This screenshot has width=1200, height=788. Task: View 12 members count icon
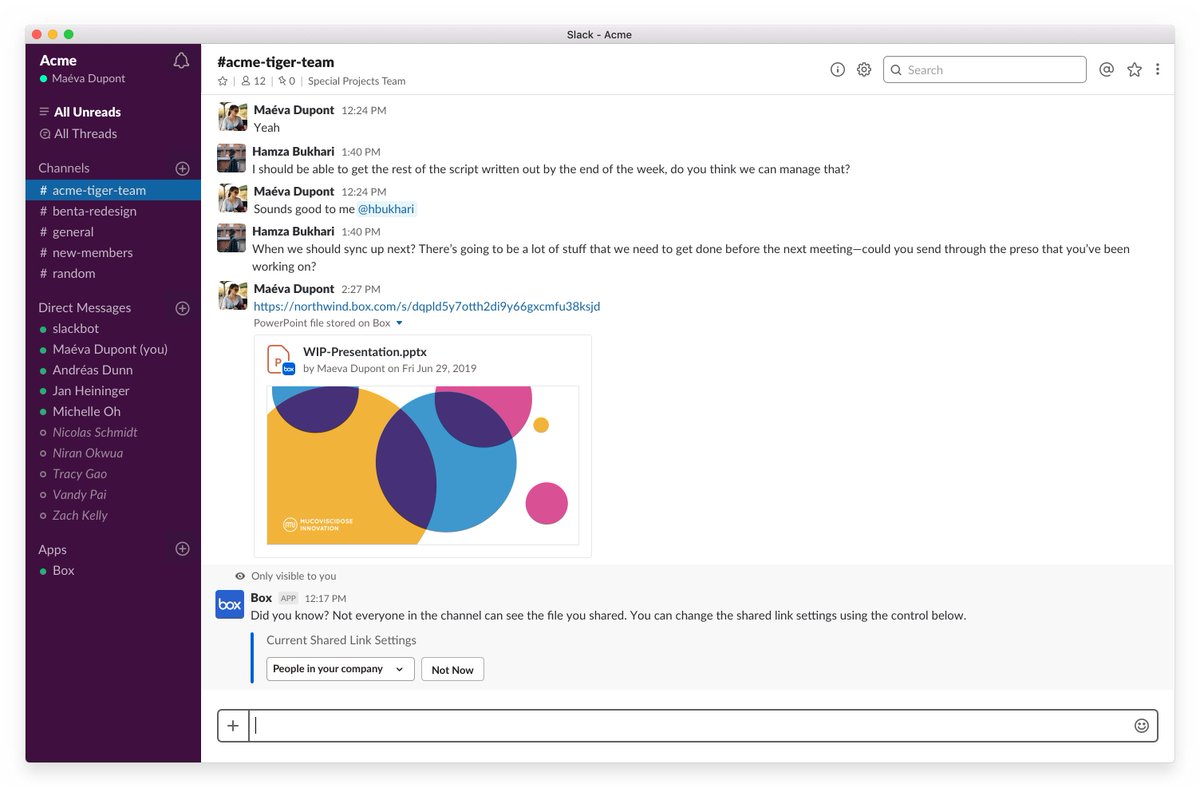click(254, 81)
